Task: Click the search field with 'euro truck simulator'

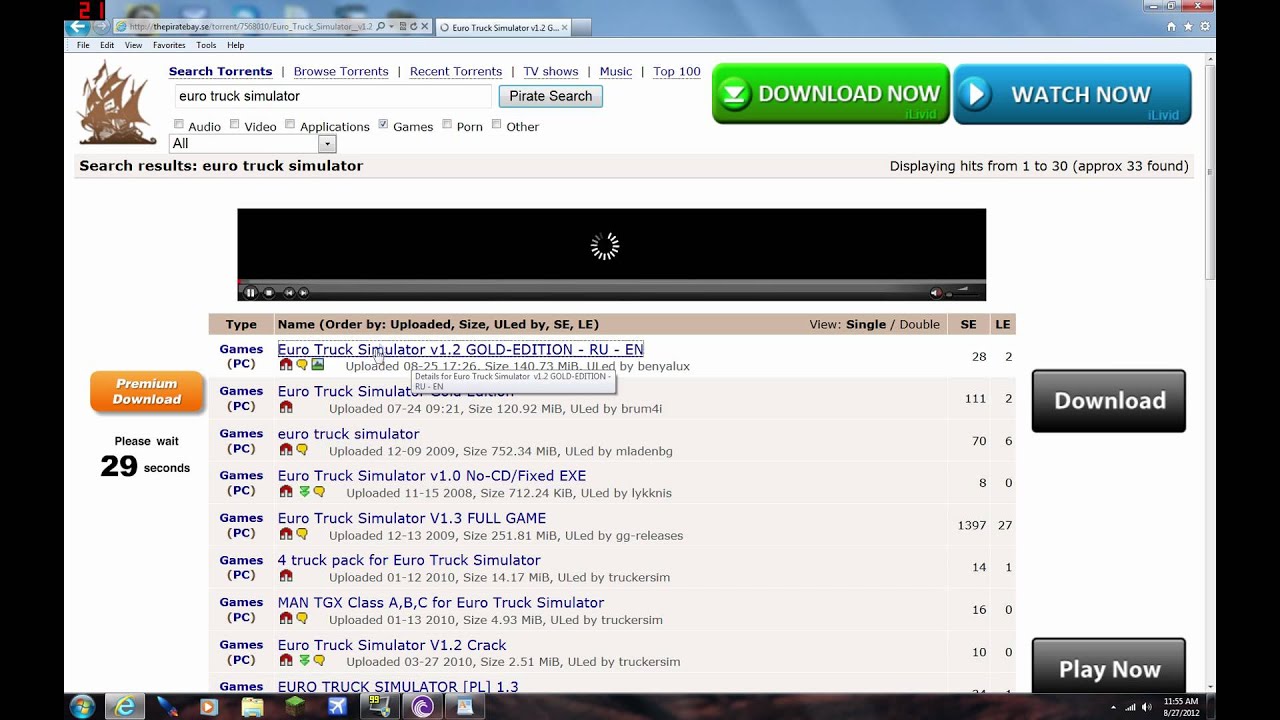Action: (333, 96)
